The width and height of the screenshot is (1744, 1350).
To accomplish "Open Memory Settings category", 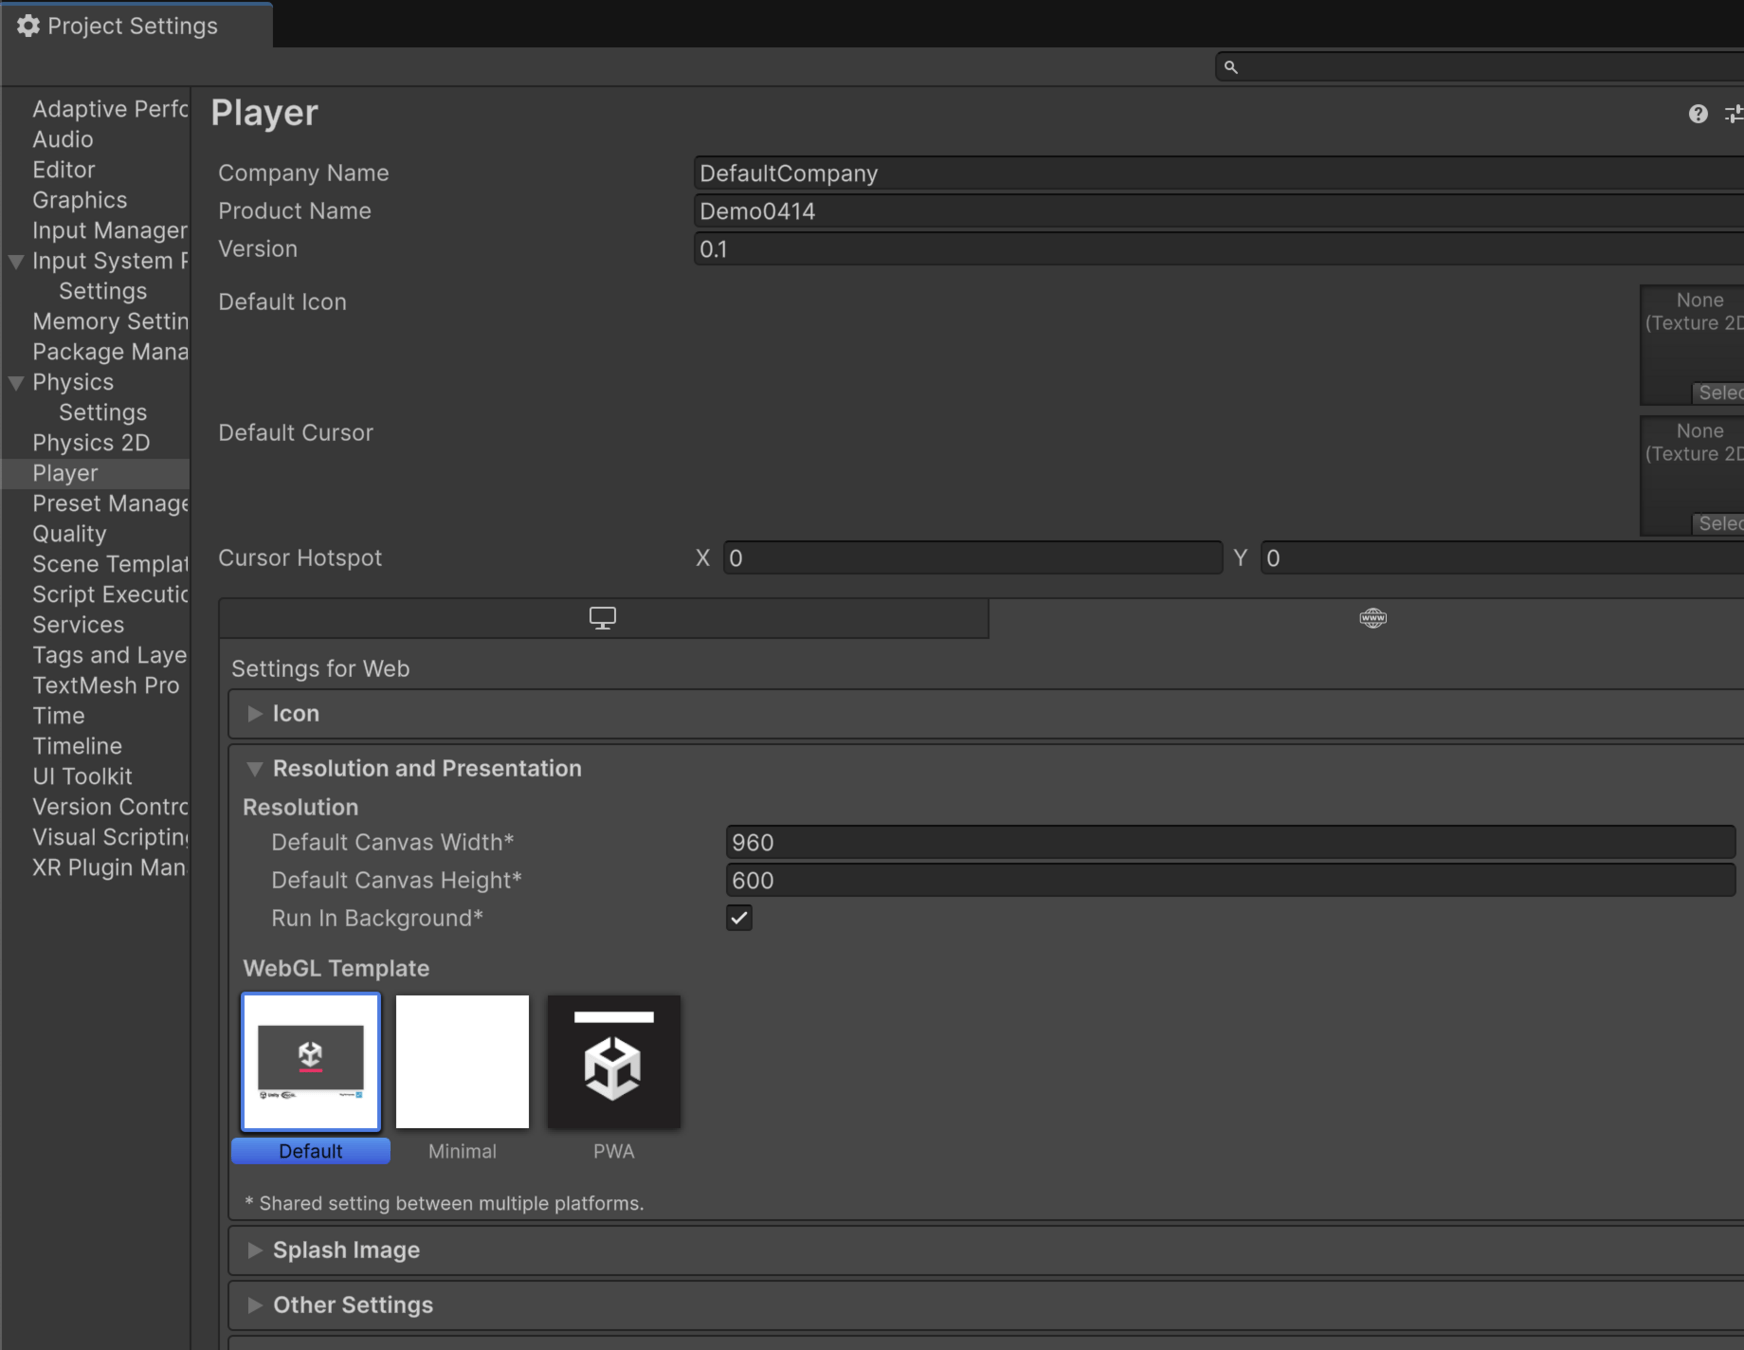I will click(110, 322).
